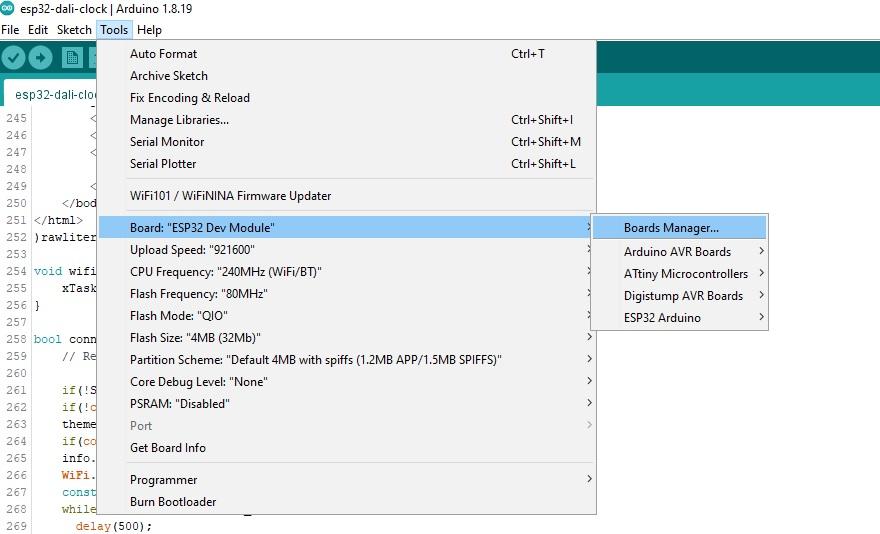Expand PSRAM: "Disabled" submenu
Image resolution: width=880 pixels, height=534 pixels.
[345, 403]
